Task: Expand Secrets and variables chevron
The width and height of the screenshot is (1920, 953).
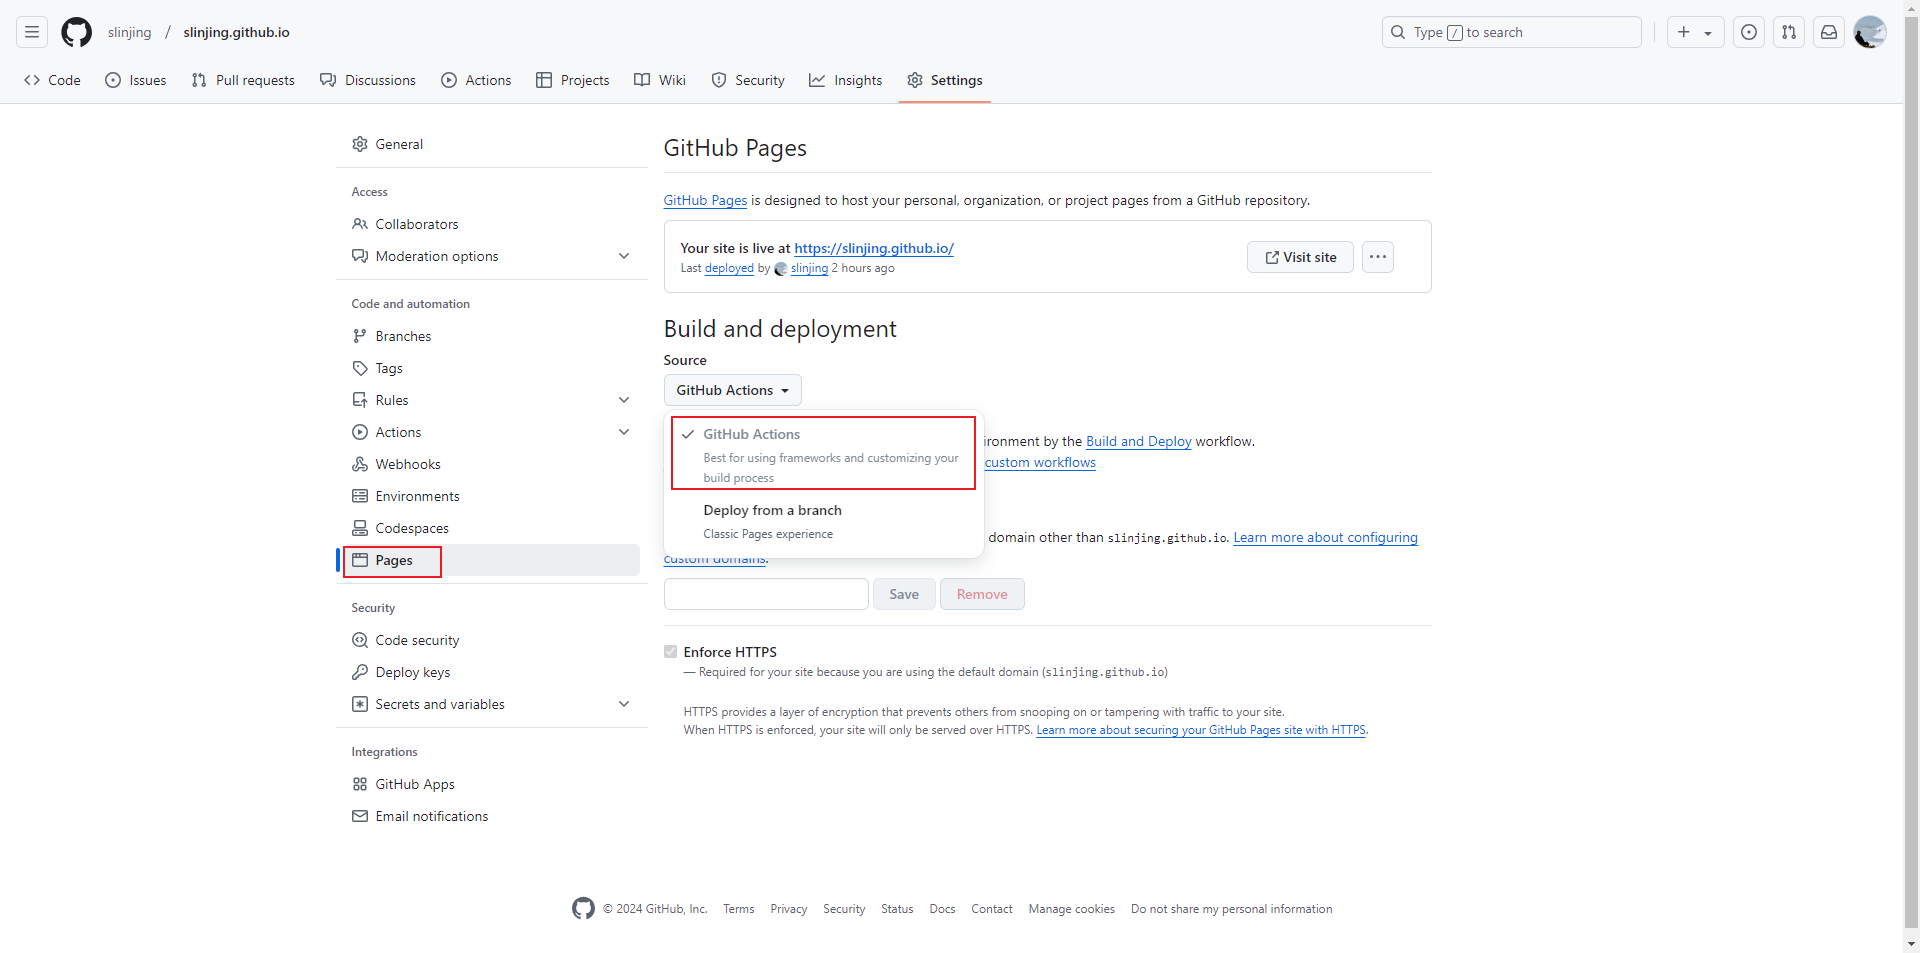Action: click(624, 704)
